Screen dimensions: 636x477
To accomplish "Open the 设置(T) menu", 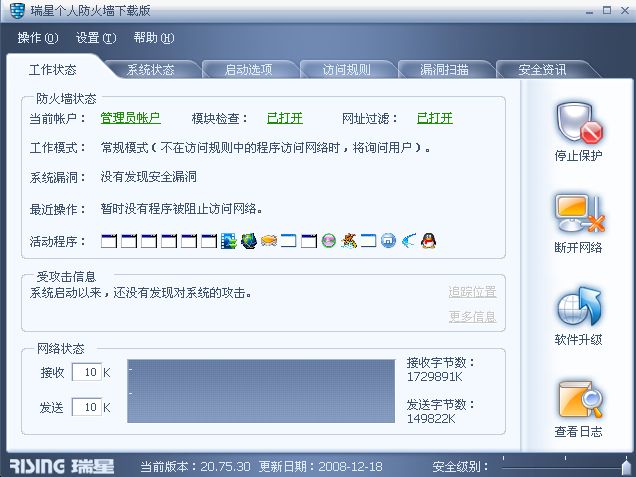I will pyautogui.click(x=96, y=38).
